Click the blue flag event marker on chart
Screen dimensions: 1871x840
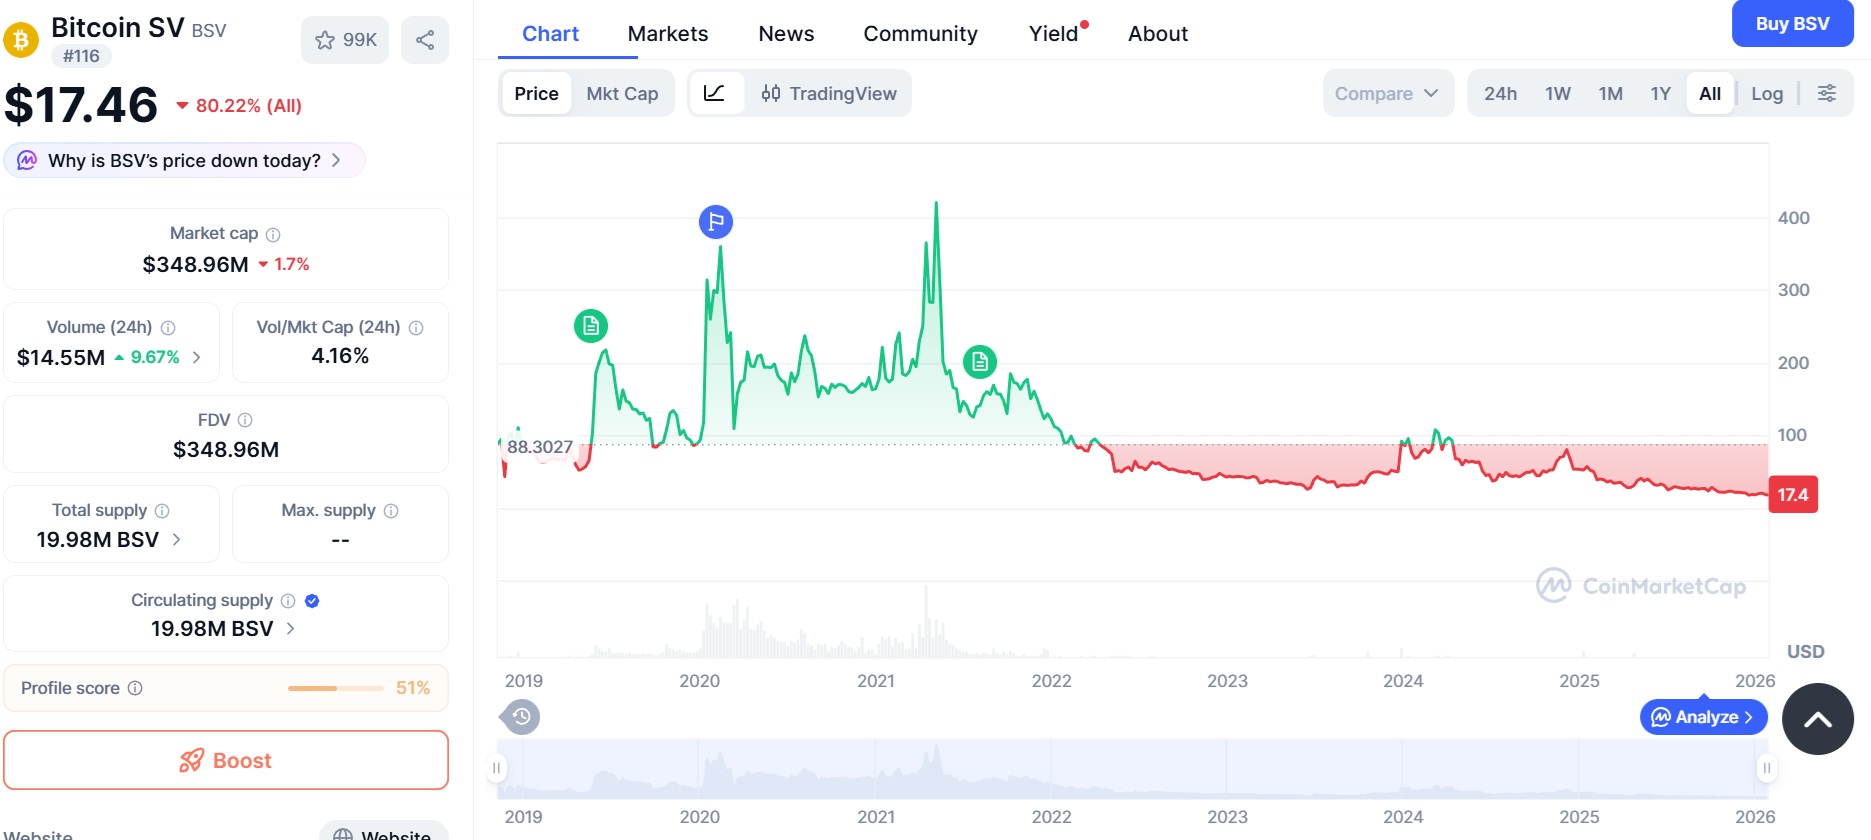pyautogui.click(x=716, y=221)
